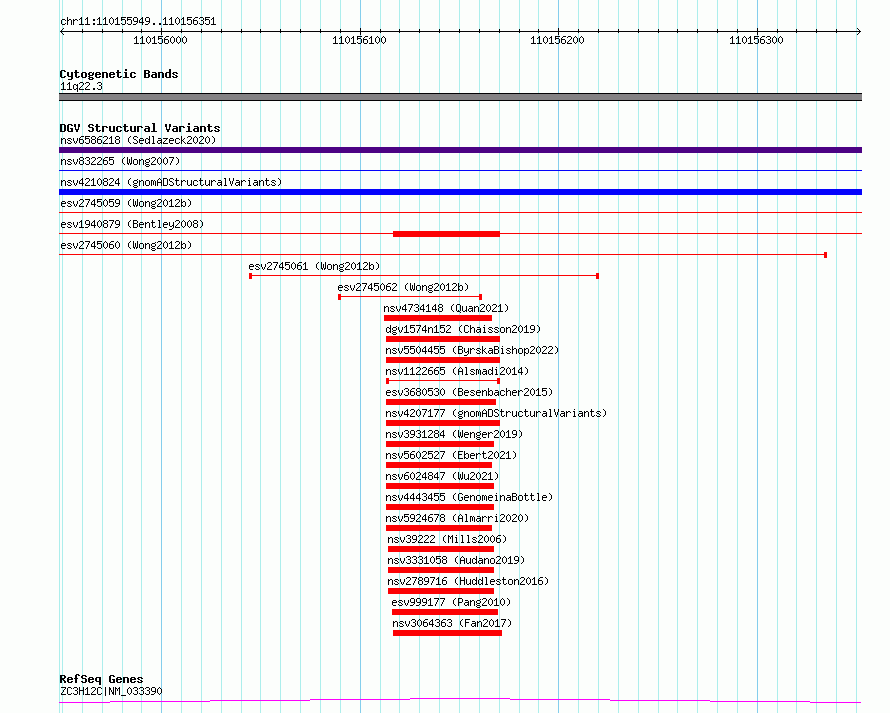Open the esv2745059 (Wong2012b) label

coord(126,203)
